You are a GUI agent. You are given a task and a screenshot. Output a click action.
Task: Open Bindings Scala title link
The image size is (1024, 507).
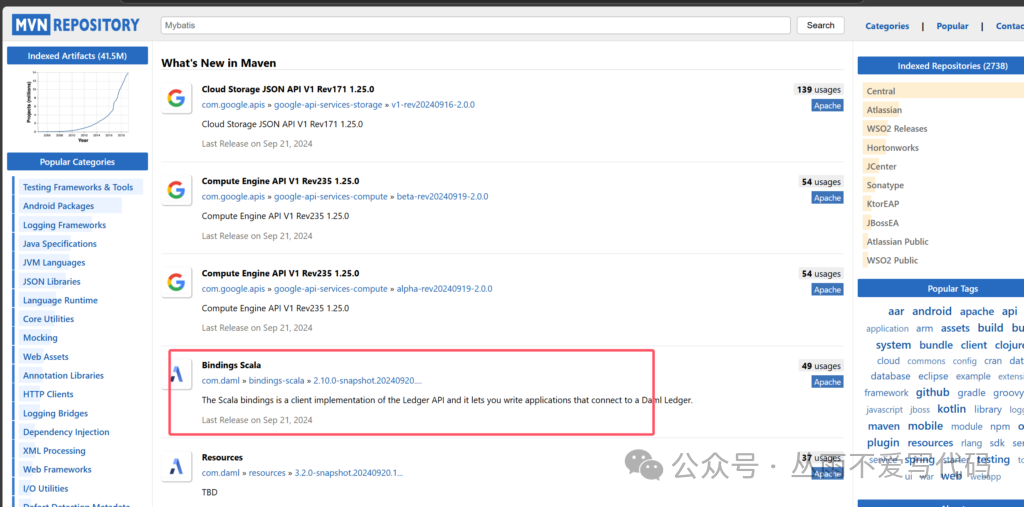tap(231, 365)
